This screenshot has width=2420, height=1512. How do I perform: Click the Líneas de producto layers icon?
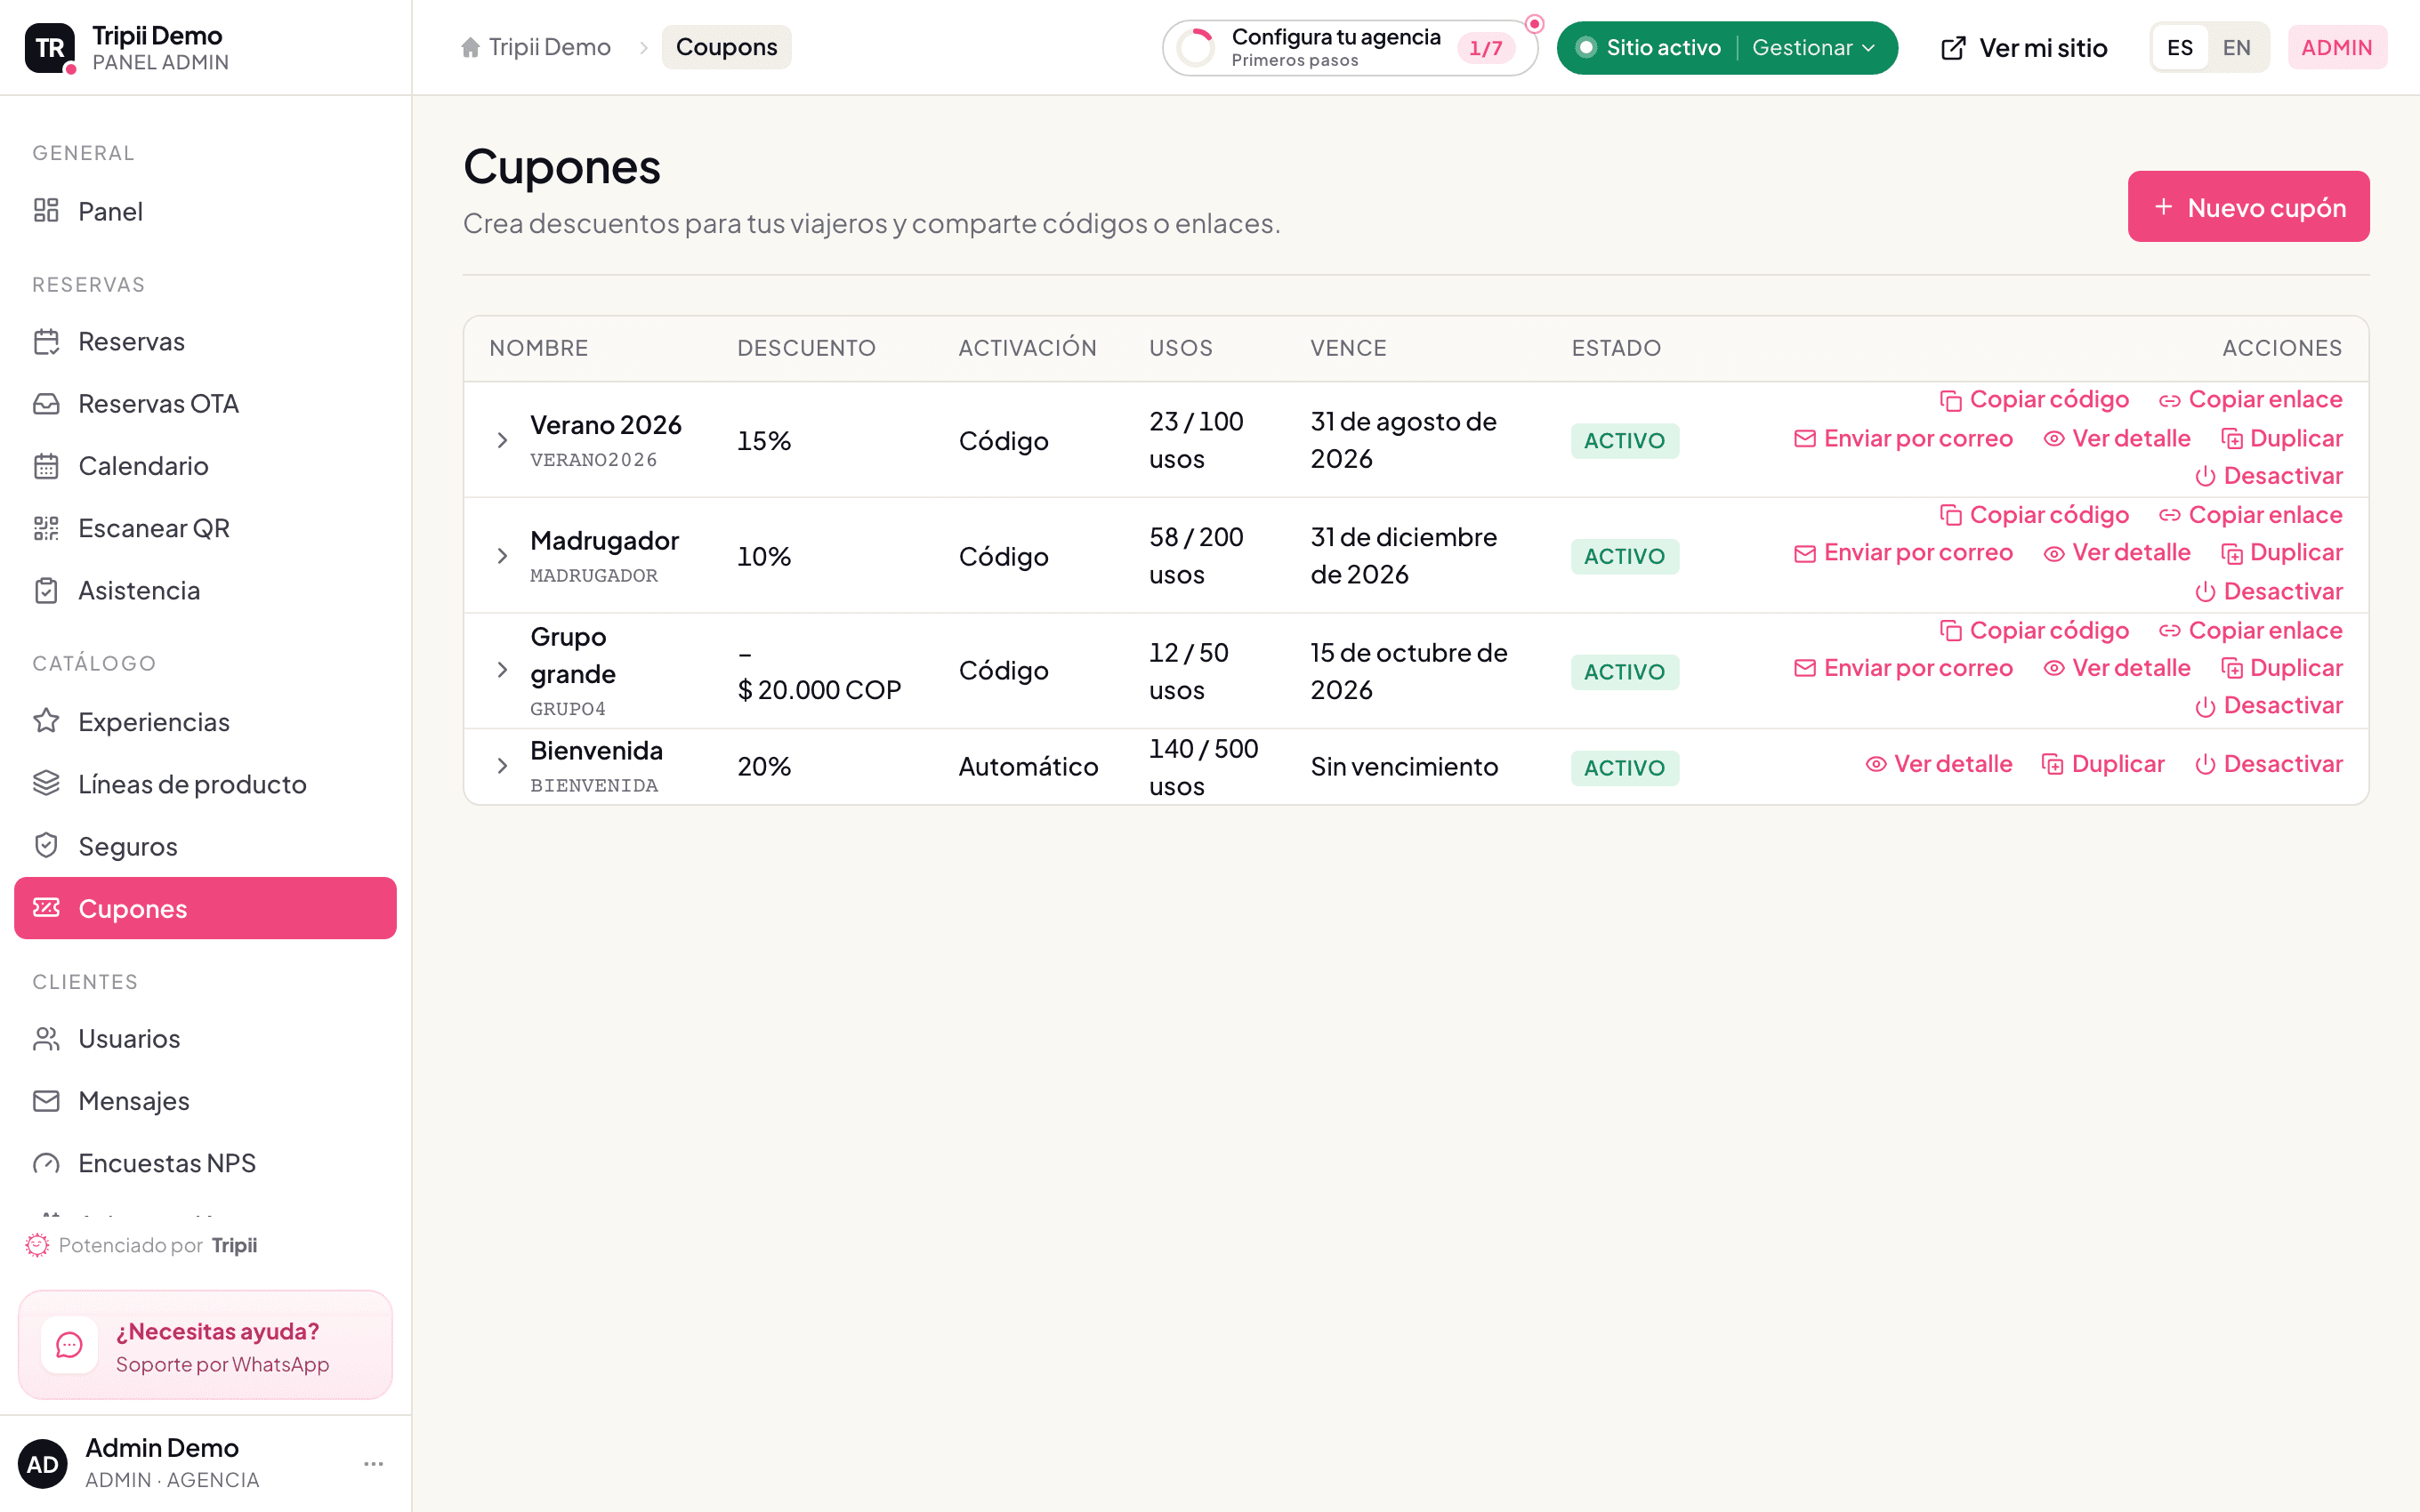46,783
